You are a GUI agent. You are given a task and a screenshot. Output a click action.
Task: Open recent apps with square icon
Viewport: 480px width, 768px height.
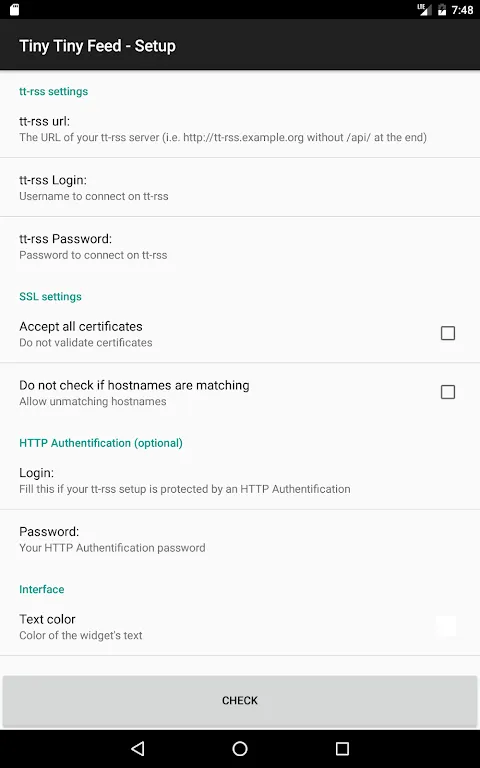point(342,748)
